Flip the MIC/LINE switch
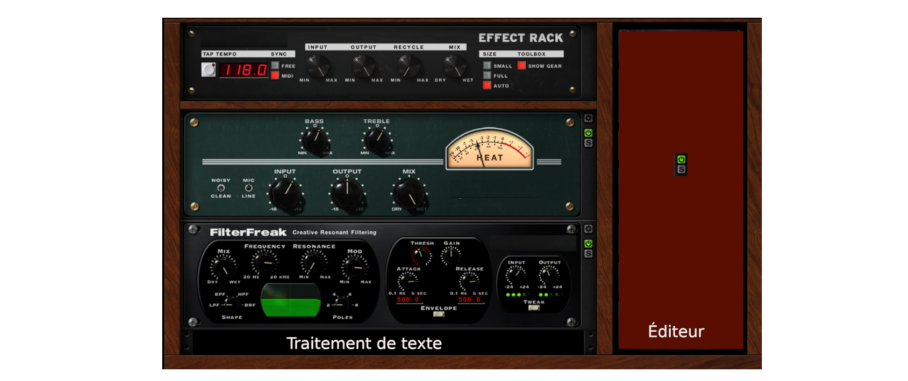The width and height of the screenshot is (908, 381). pos(248,188)
